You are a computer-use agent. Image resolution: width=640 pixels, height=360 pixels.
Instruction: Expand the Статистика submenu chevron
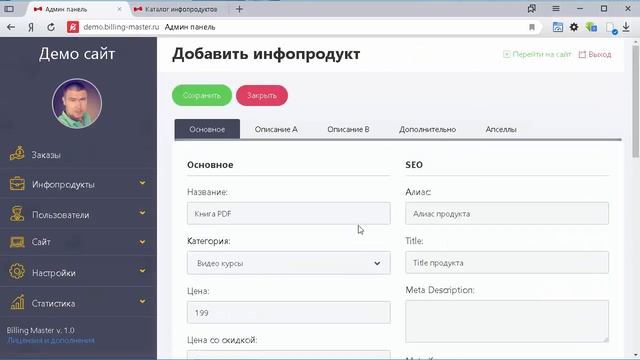(142, 301)
